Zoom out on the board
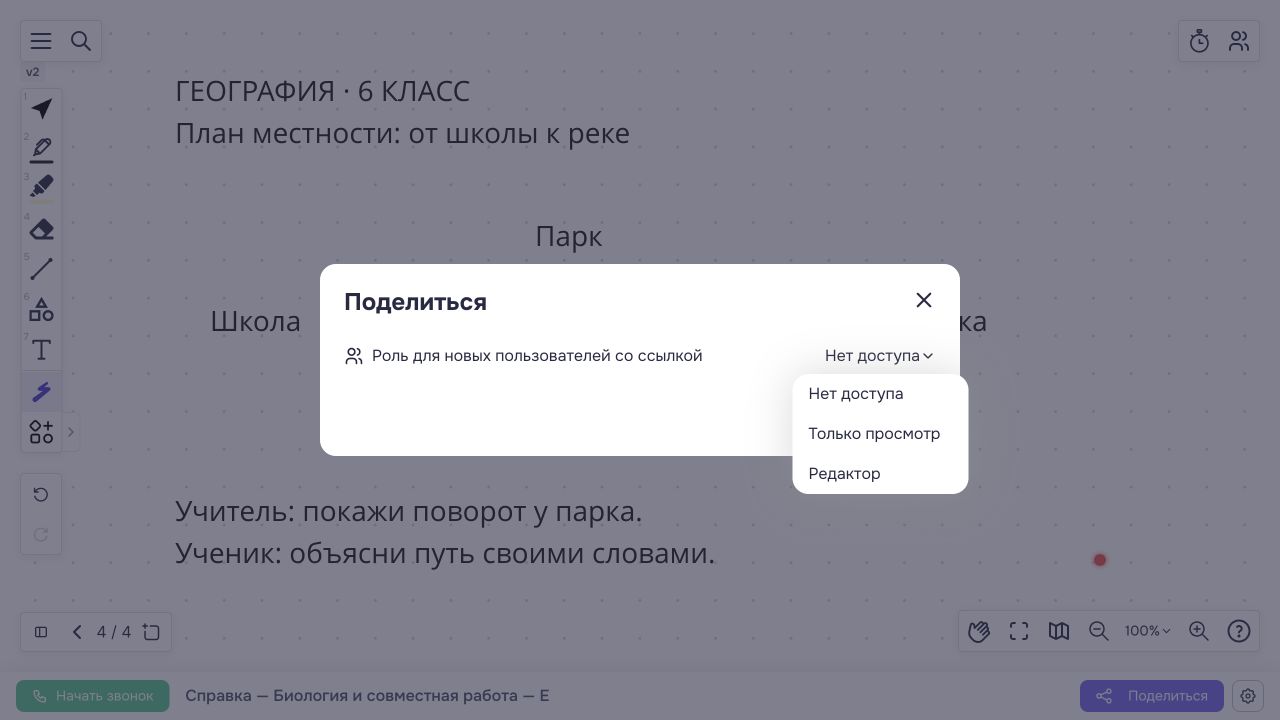The width and height of the screenshot is (1280, 720). tap(1099, 631)
